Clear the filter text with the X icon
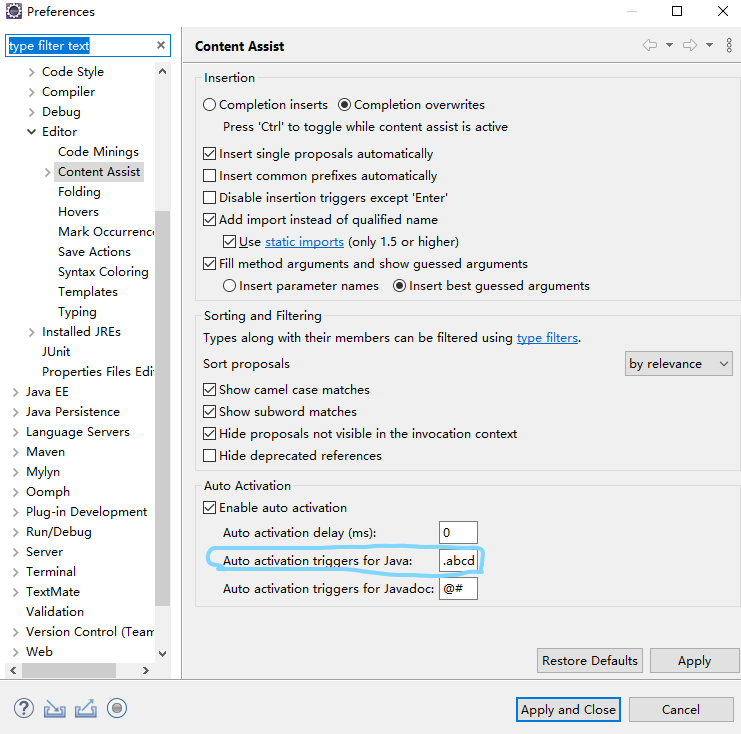Viewport: 741px width, 734px height. [x=161, y=45]
